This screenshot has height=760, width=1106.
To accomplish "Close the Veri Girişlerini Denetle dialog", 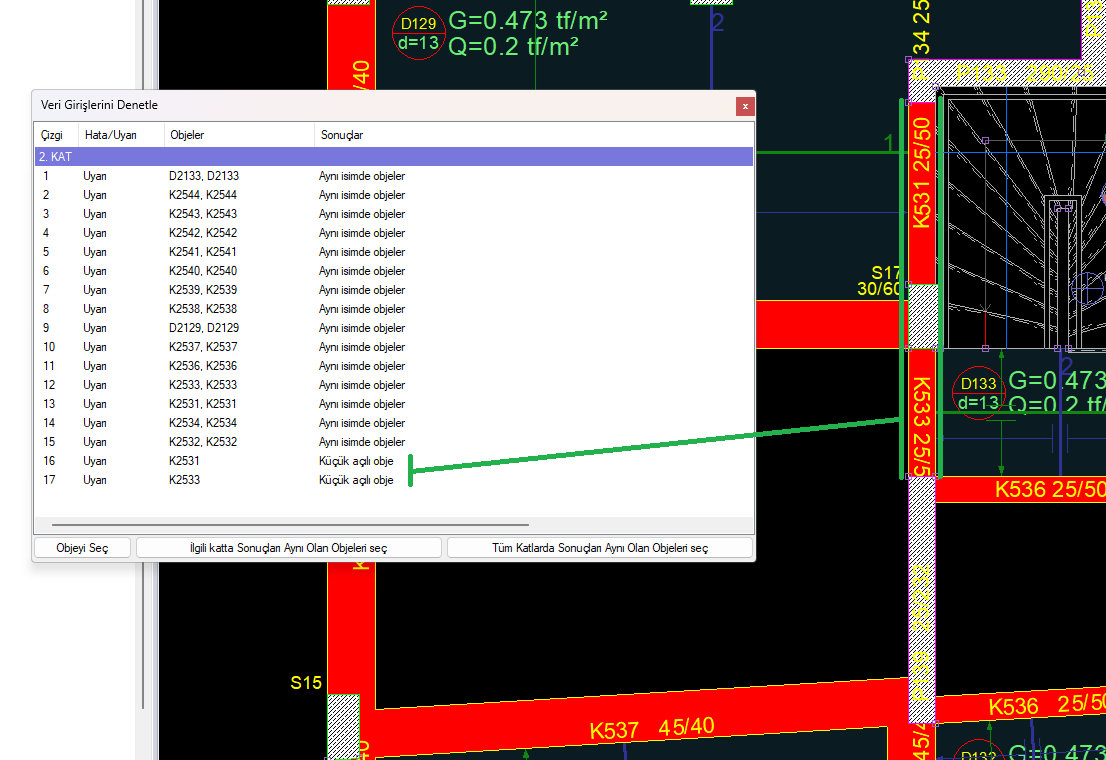I will click(x=745, y=107).
